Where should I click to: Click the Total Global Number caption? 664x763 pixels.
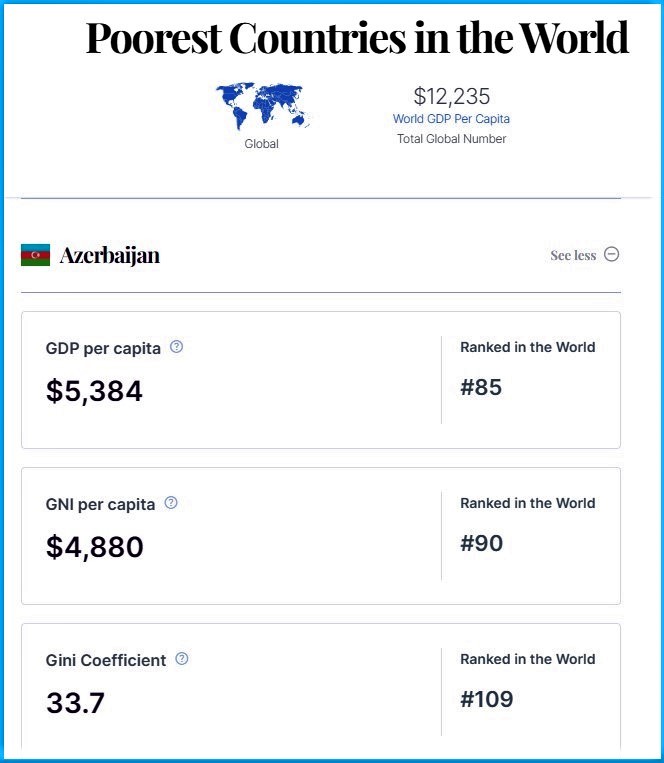tap(451, 139)
